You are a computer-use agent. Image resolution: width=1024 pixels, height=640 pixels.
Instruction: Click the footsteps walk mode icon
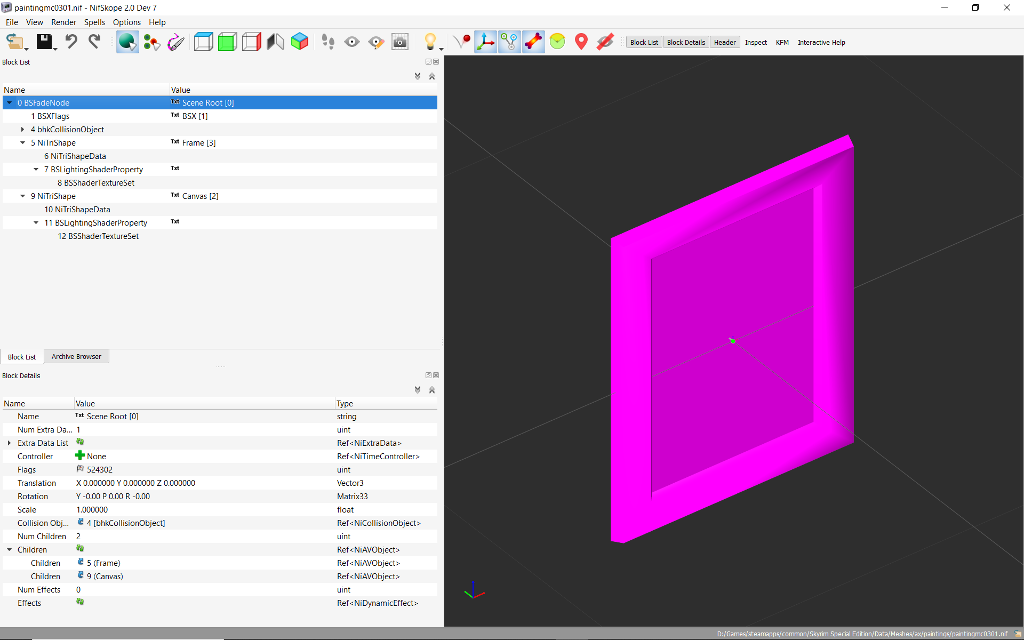click(328, 42)
